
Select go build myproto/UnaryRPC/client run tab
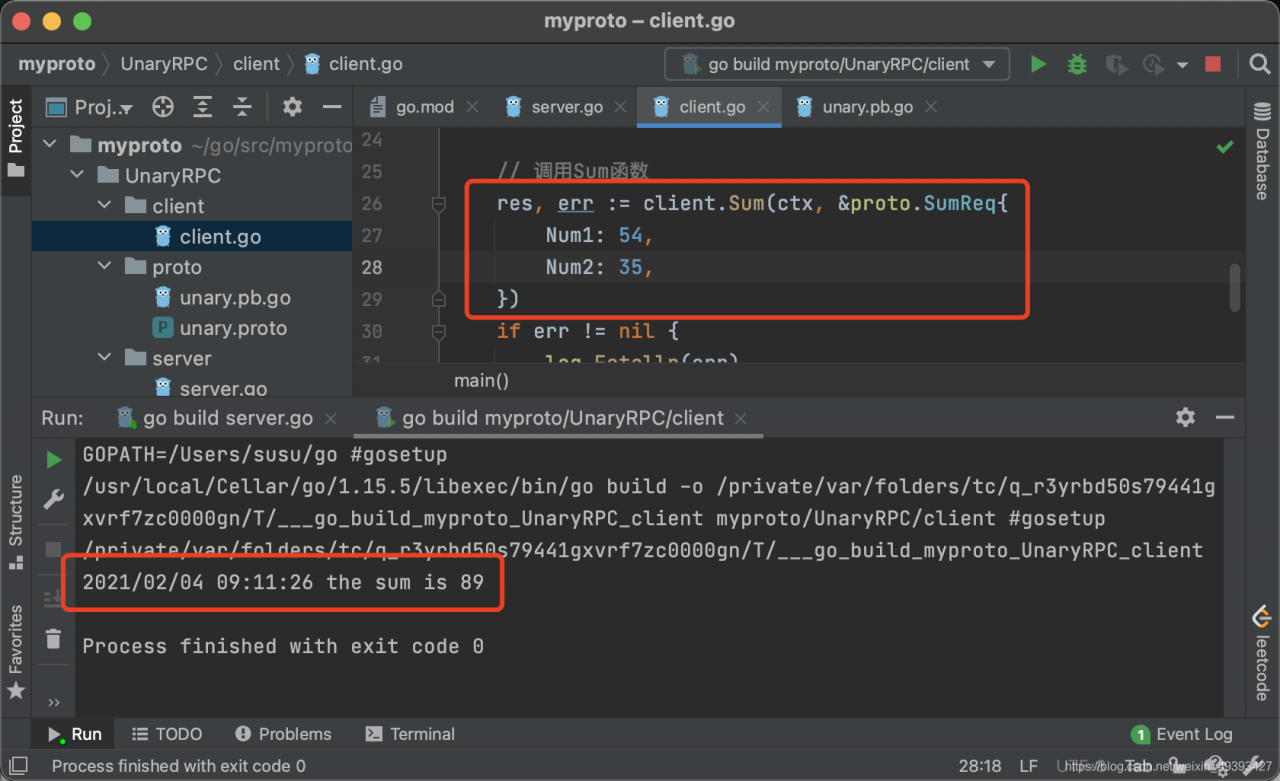(562, 418)
